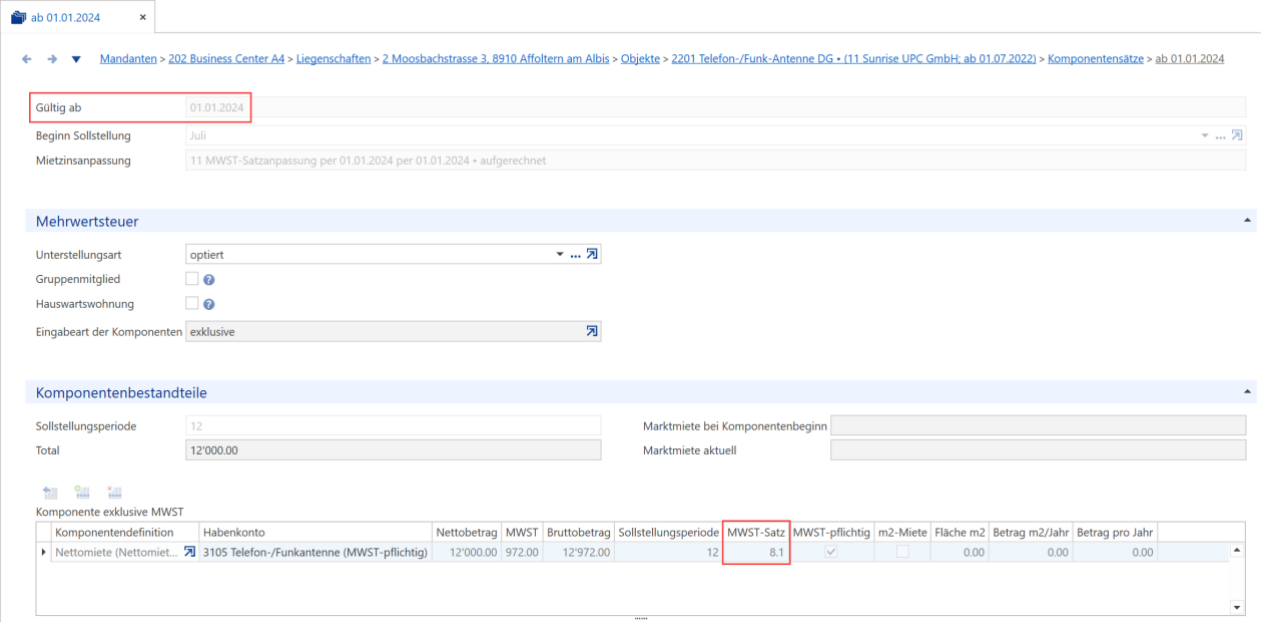Navigate to Komponentensätze breadcrumb

tap(1096, 59)
